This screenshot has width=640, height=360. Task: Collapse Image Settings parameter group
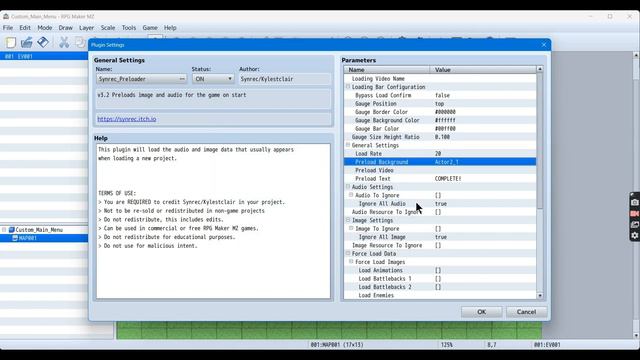point(348,220)
